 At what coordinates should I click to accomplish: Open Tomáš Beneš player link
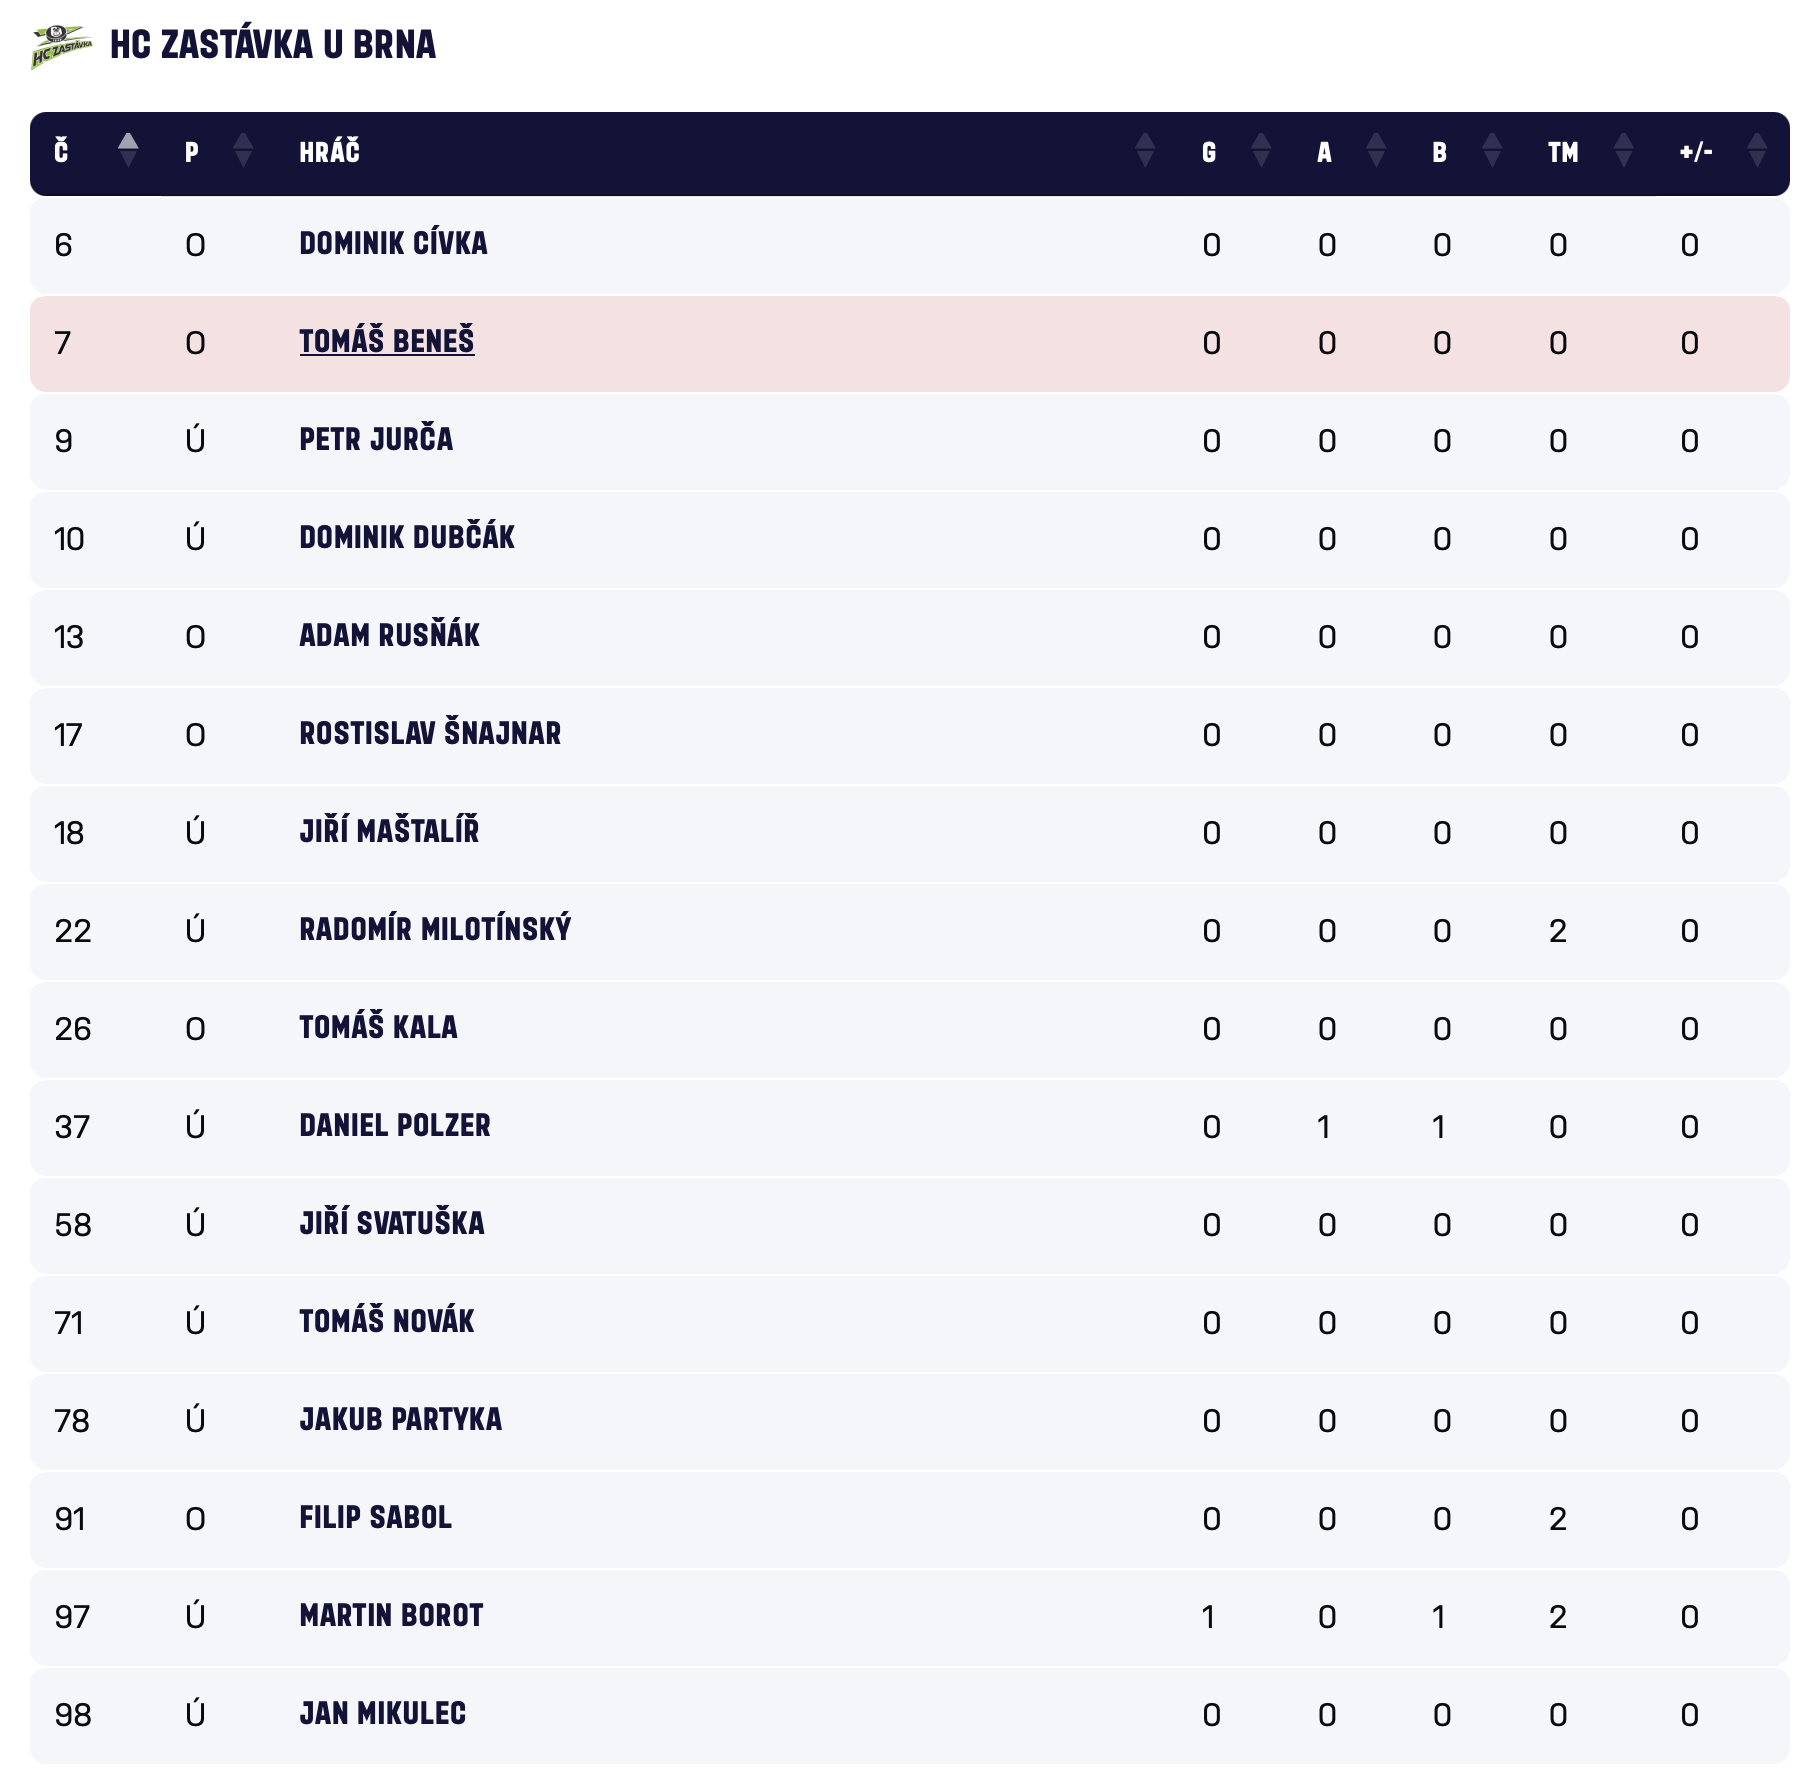387,342
